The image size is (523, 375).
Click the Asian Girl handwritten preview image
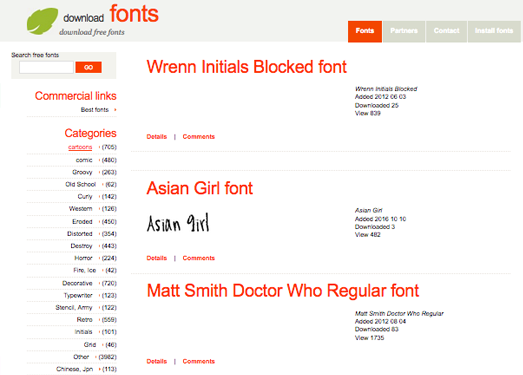coord(178,223)
